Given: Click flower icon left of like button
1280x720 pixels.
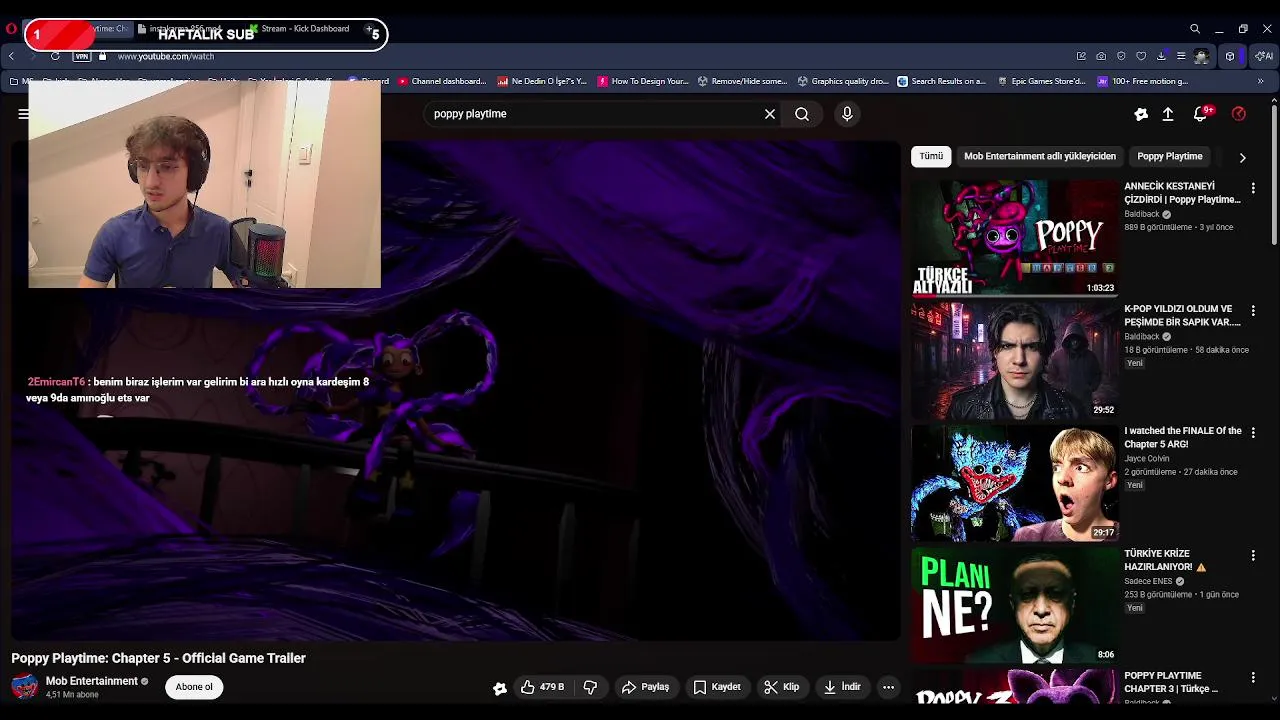Looking at the screenshot, I should tap(500, 688).
